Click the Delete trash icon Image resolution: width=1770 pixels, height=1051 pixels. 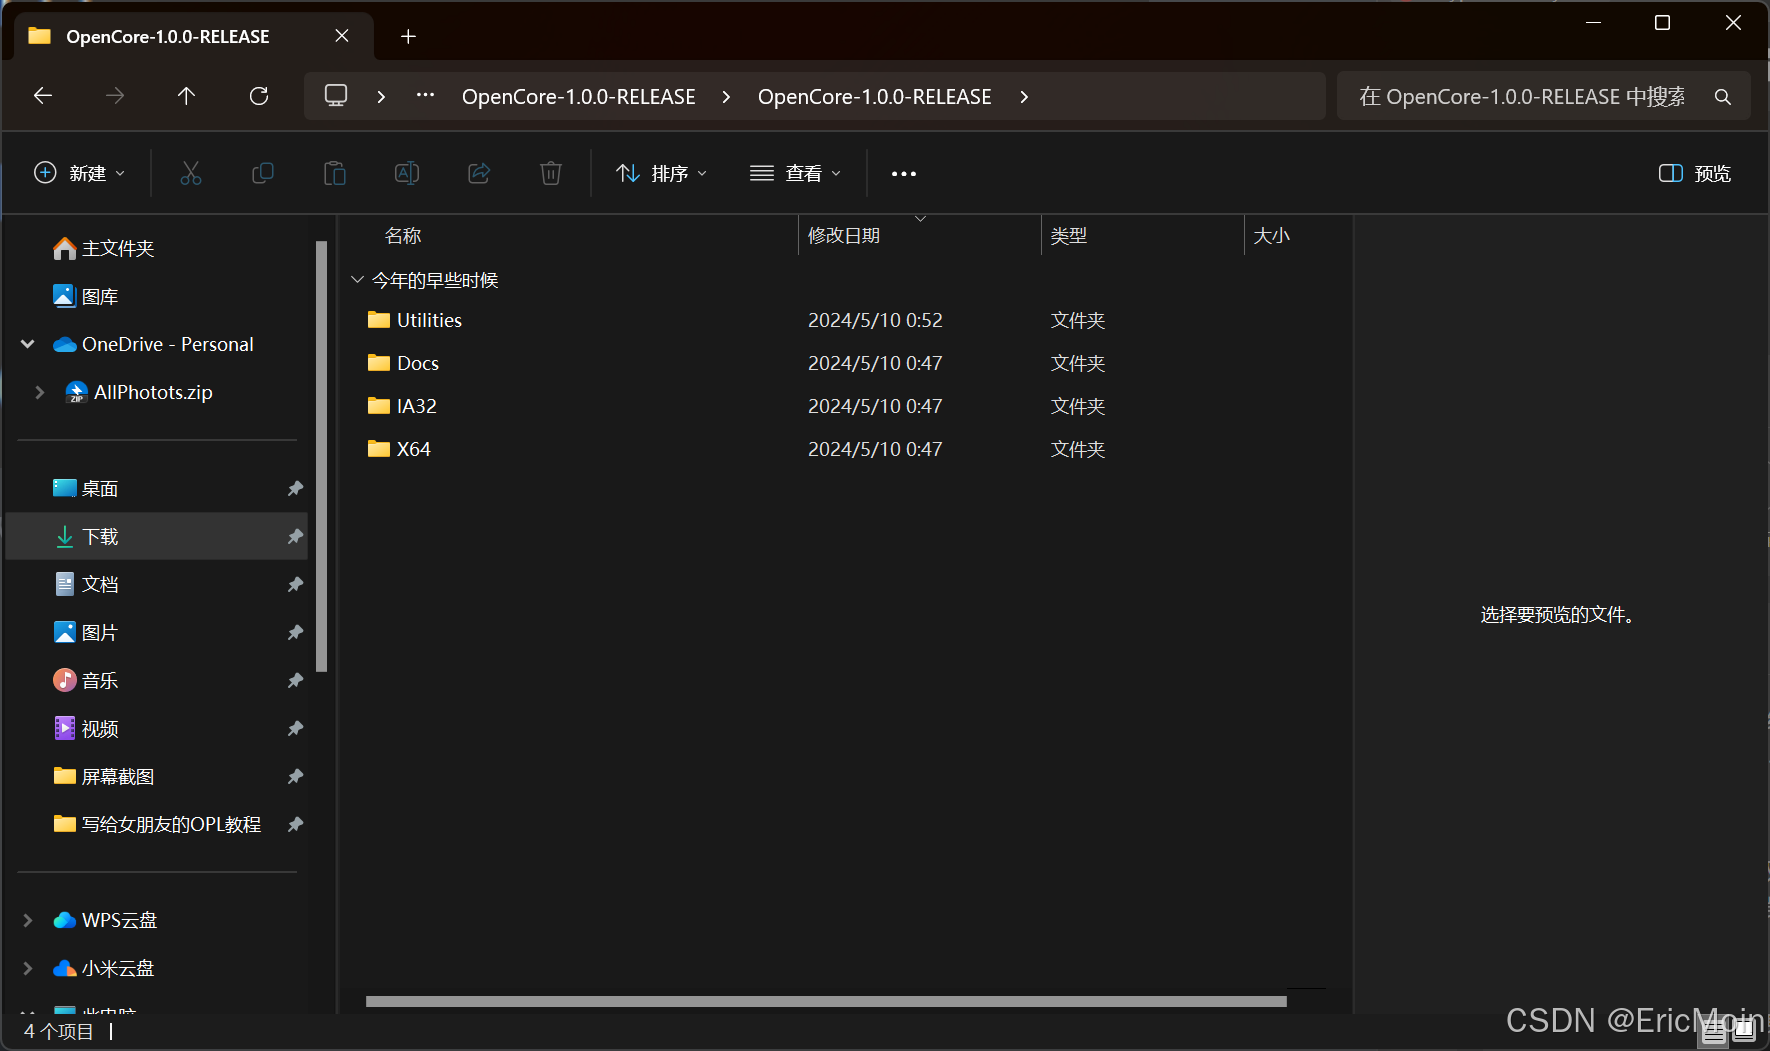pos(551,173)
